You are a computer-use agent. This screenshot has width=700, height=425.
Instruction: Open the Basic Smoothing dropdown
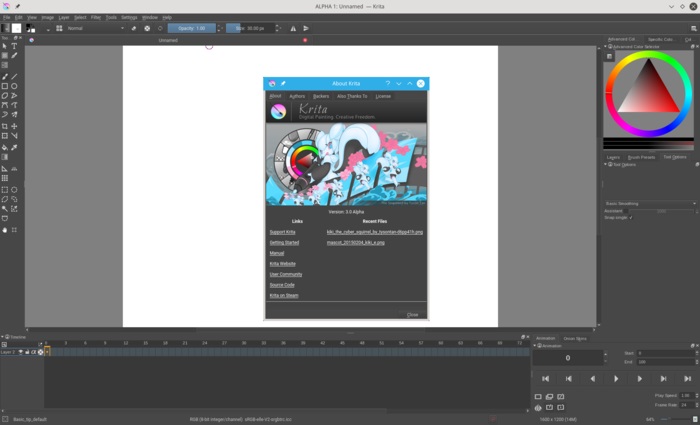pyautogui.click(x=650, y=203)
